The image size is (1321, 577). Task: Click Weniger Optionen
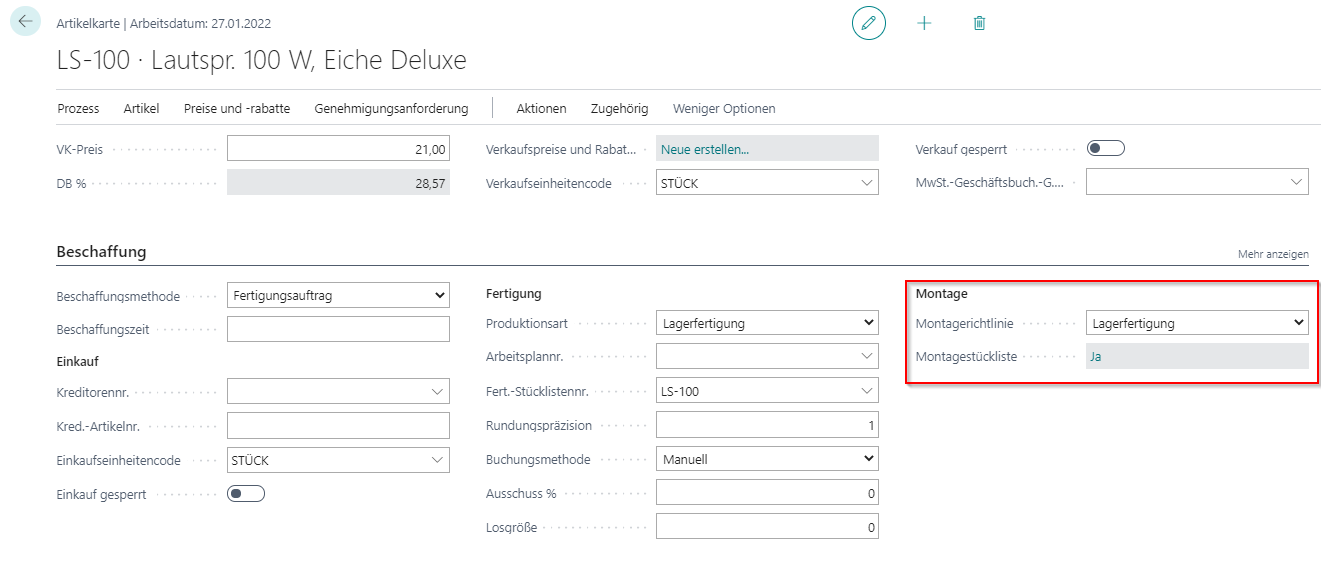723,108
